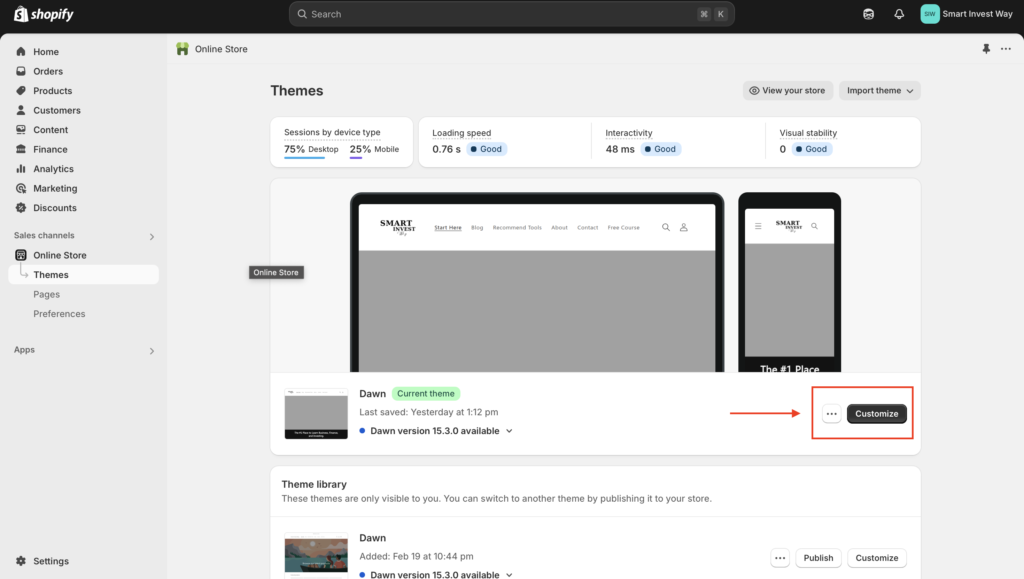This screenshot has width=1024, height=579.
Task: Open more actions for current Dawn theme
Action: [831, 414]
